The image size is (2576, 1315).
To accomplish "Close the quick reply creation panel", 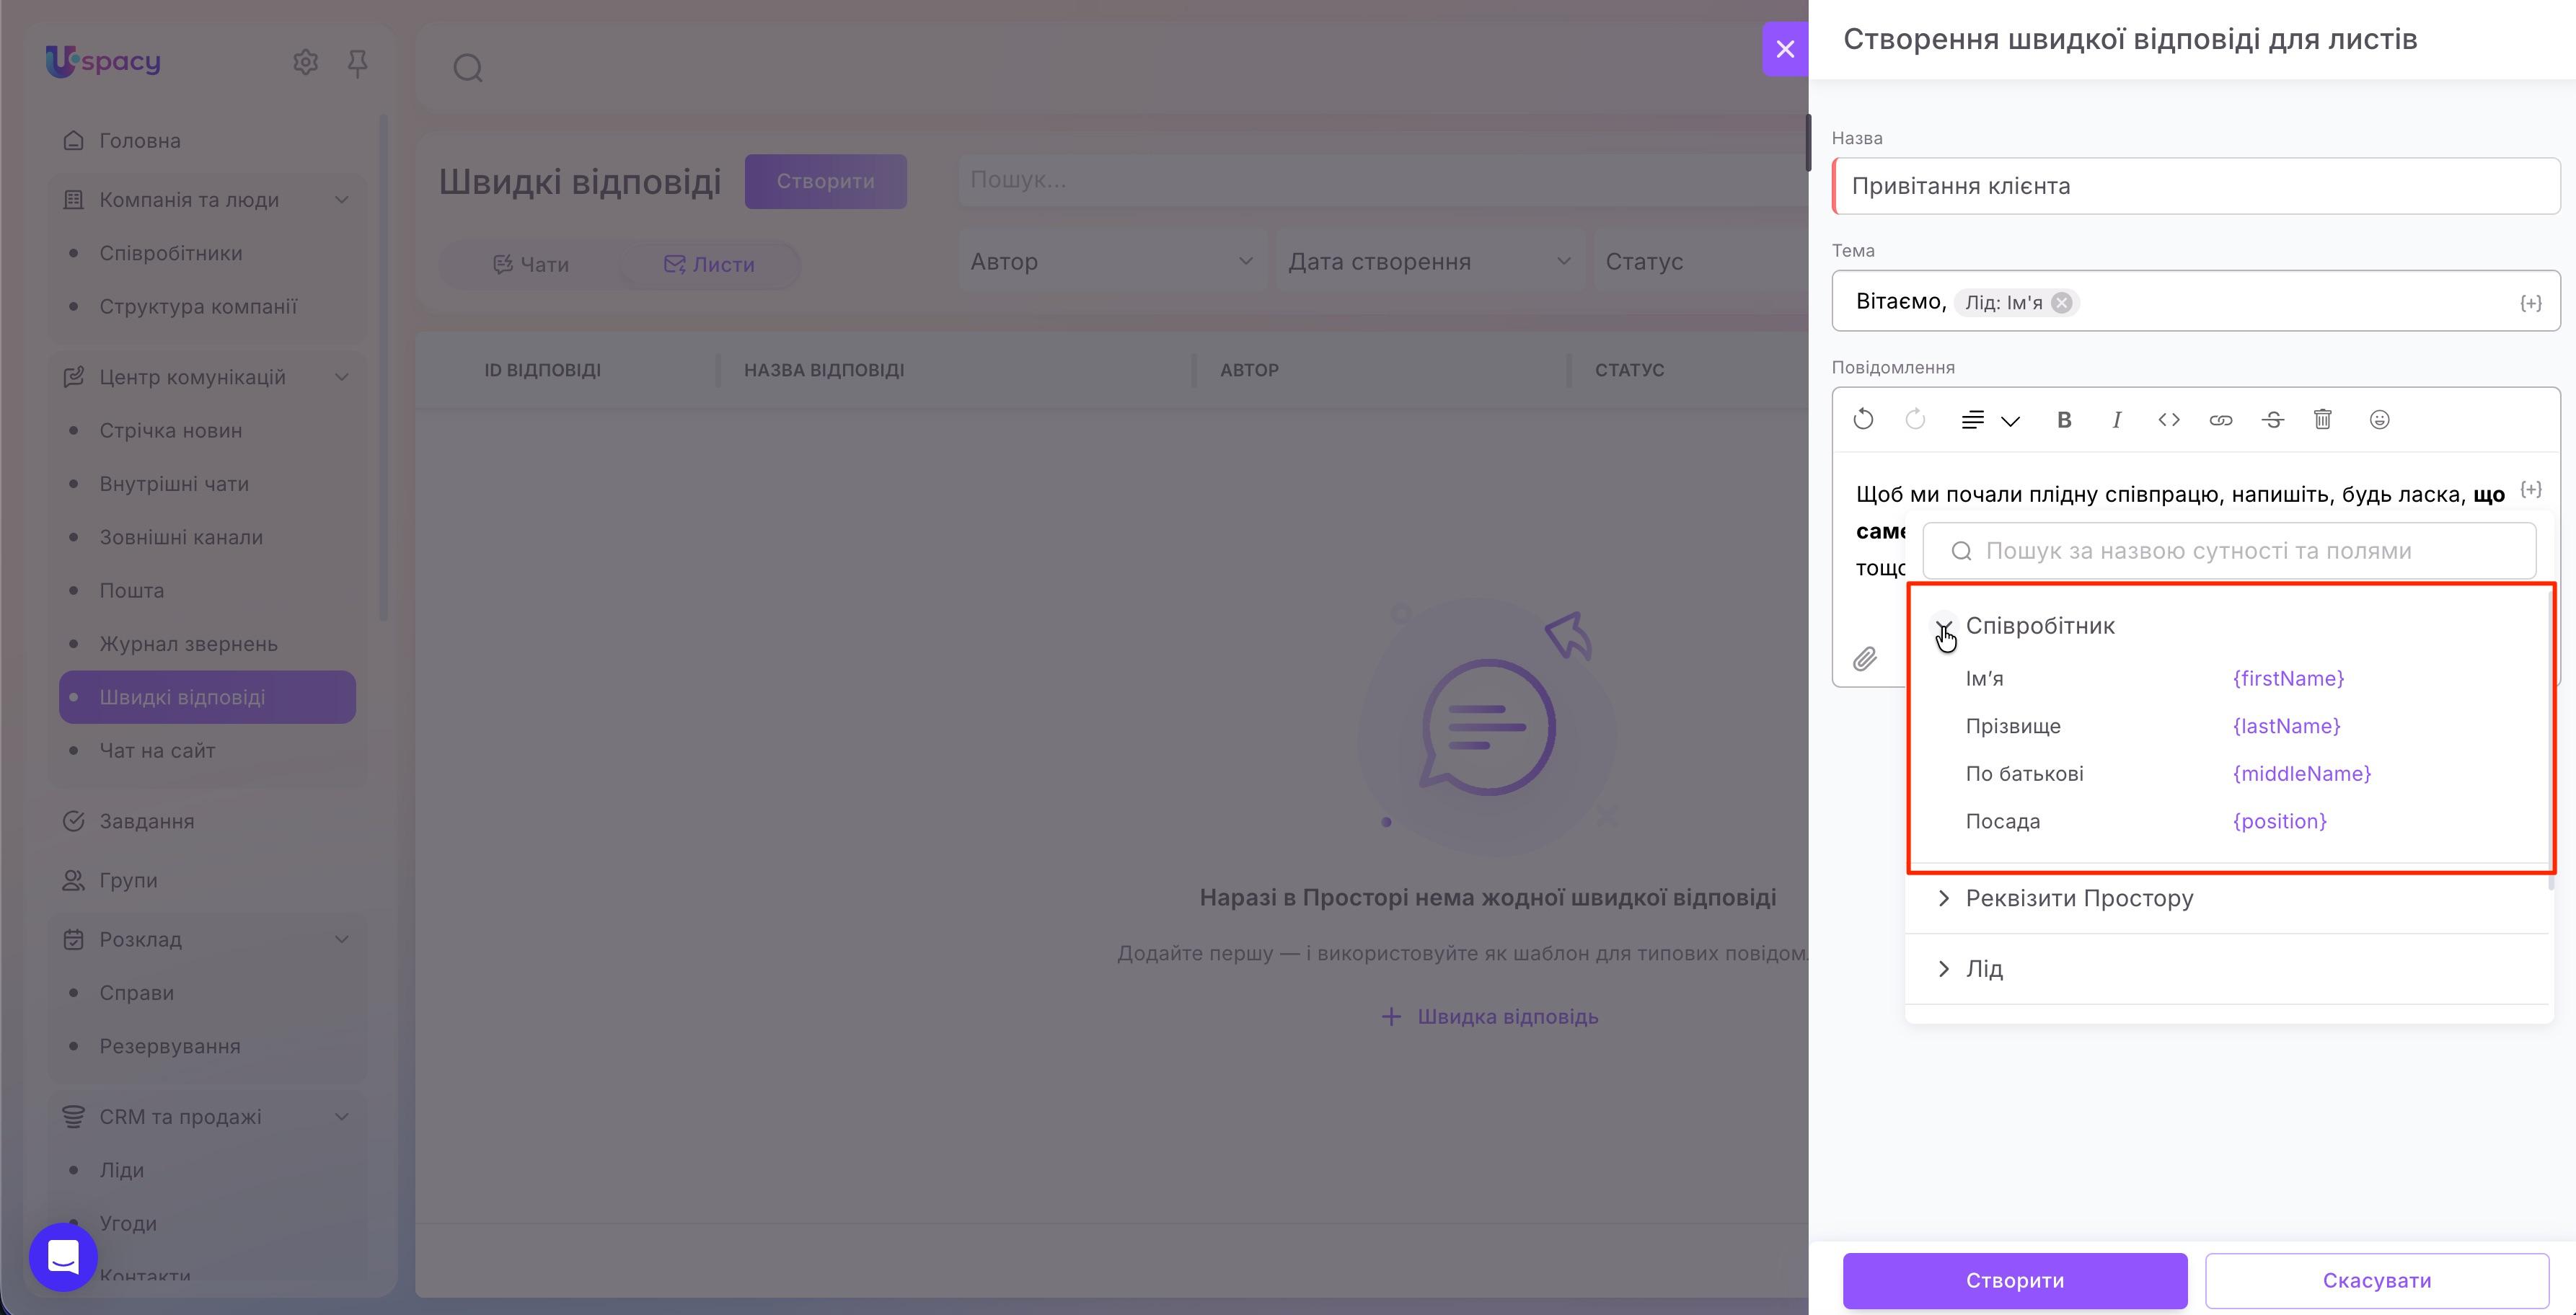I will click(1785, 49).
